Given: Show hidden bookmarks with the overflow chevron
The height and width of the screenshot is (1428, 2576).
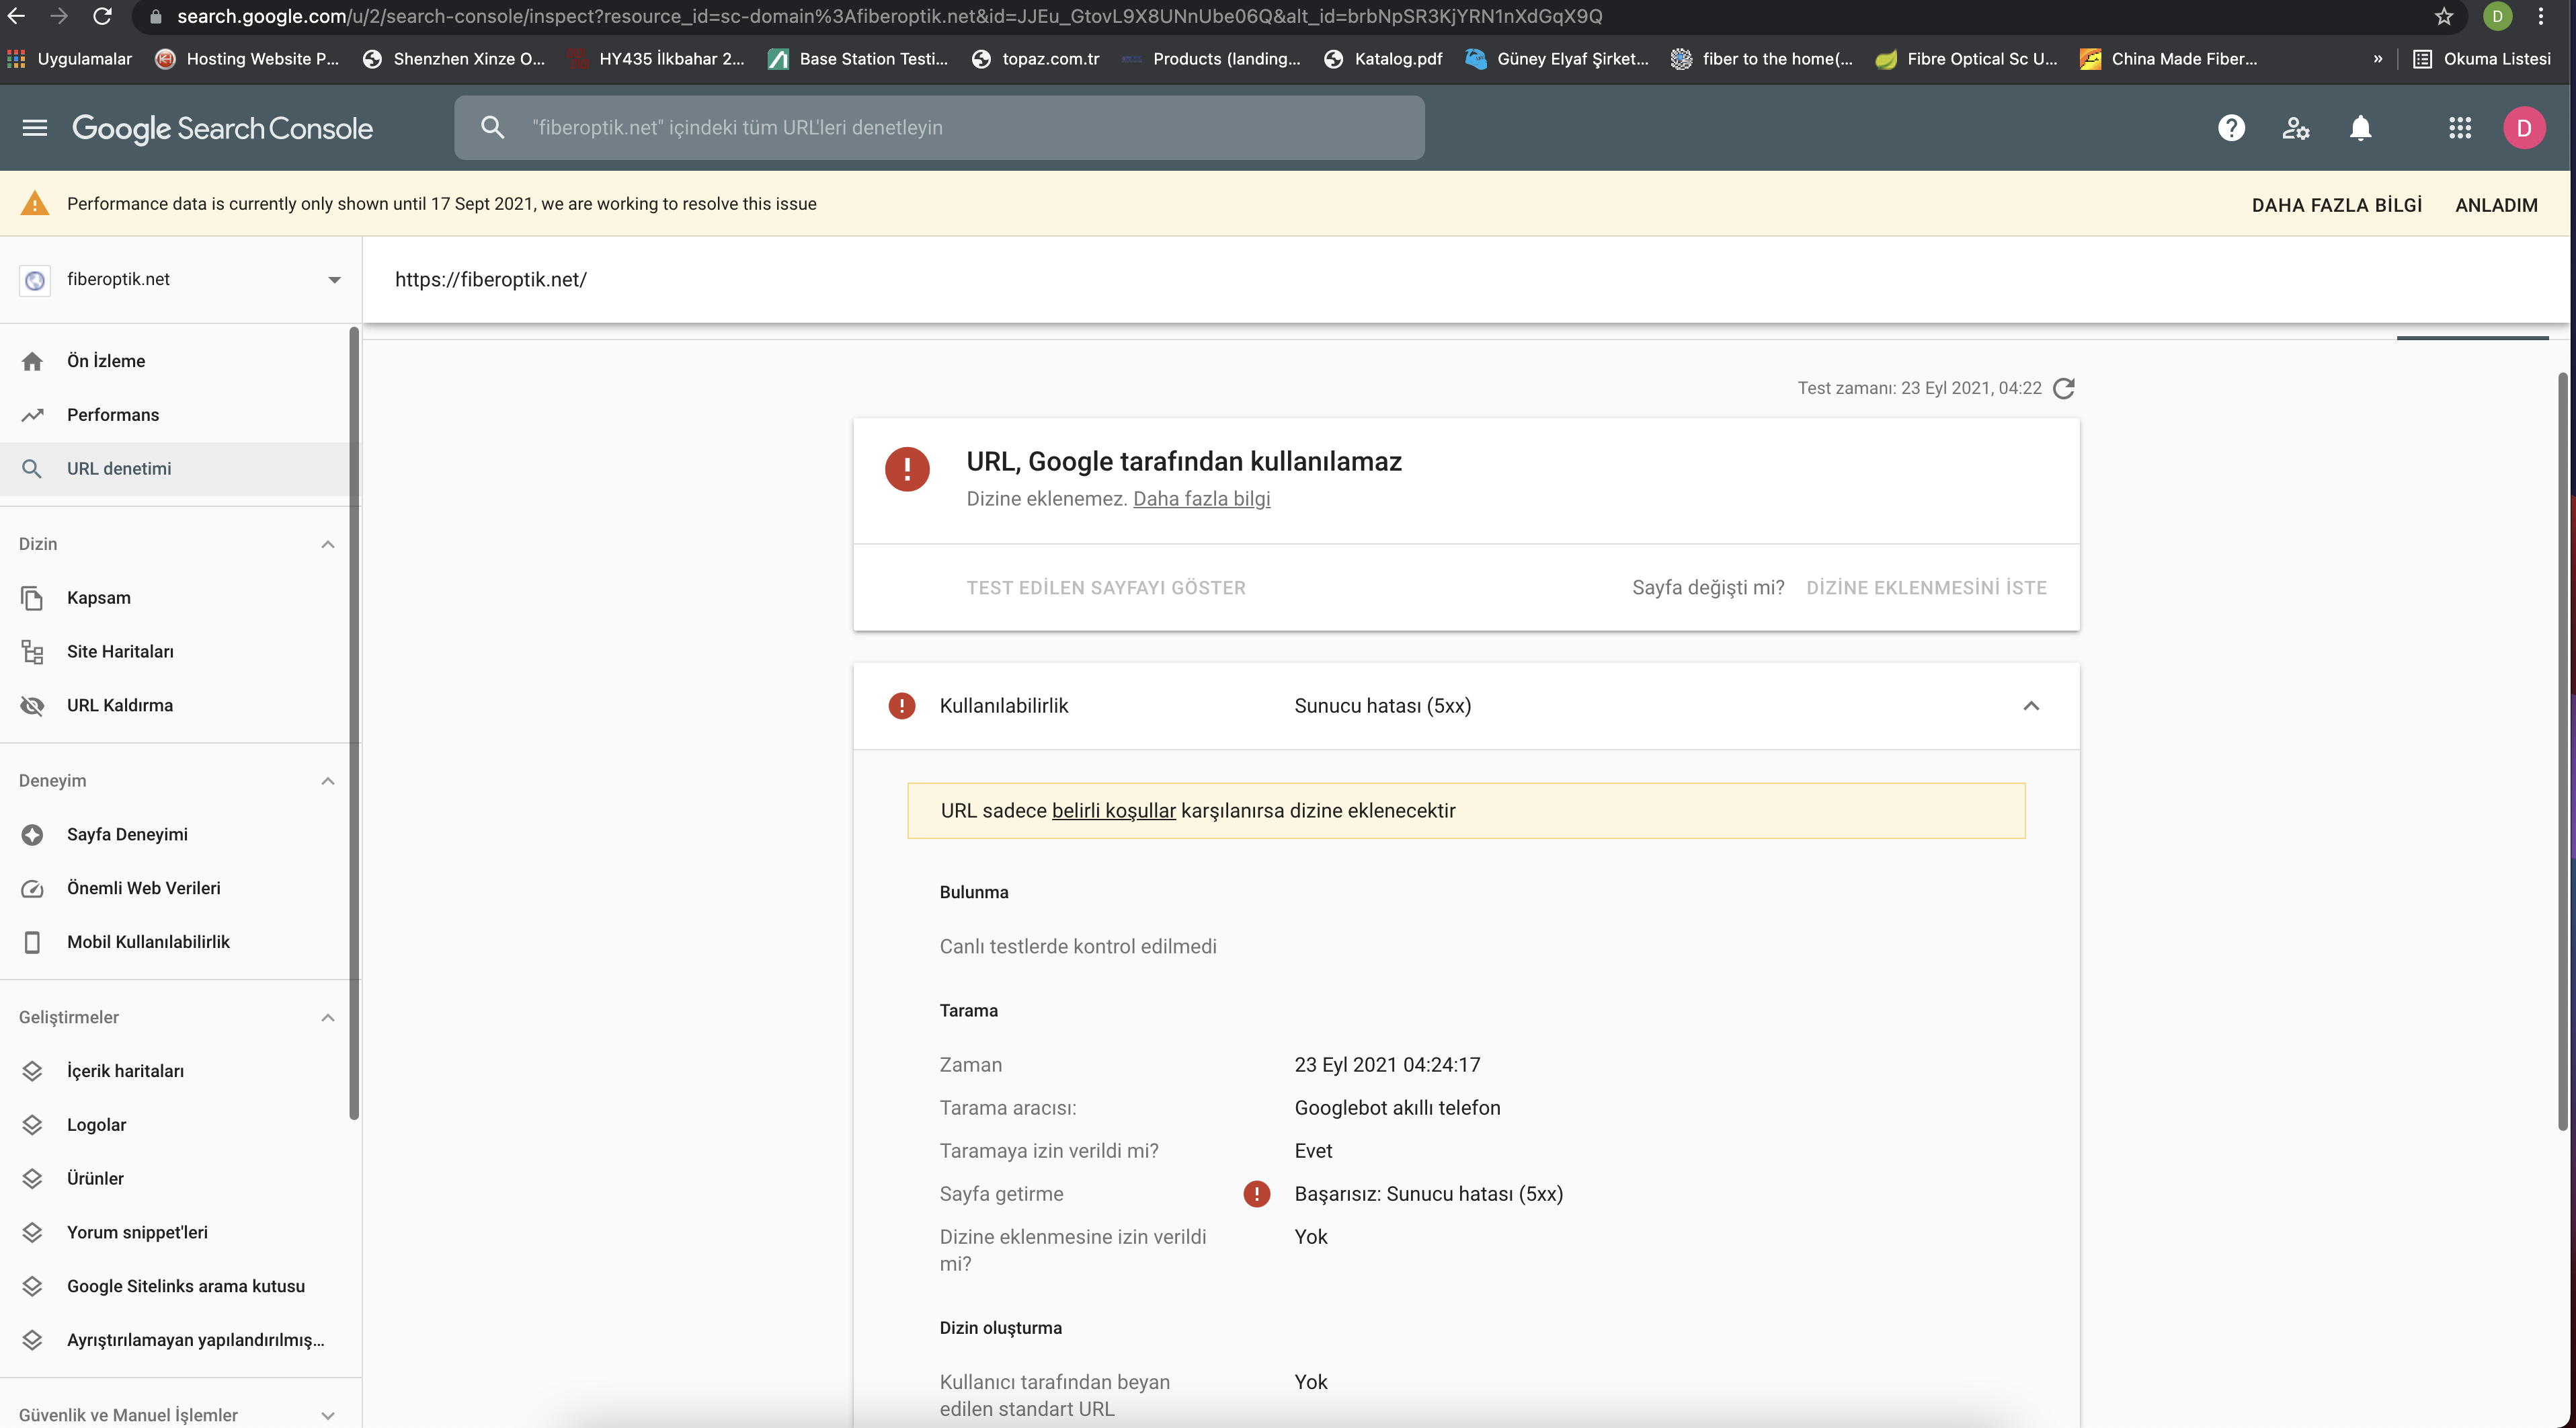Looking at the screenshot, I should [x=2378, y=59].
